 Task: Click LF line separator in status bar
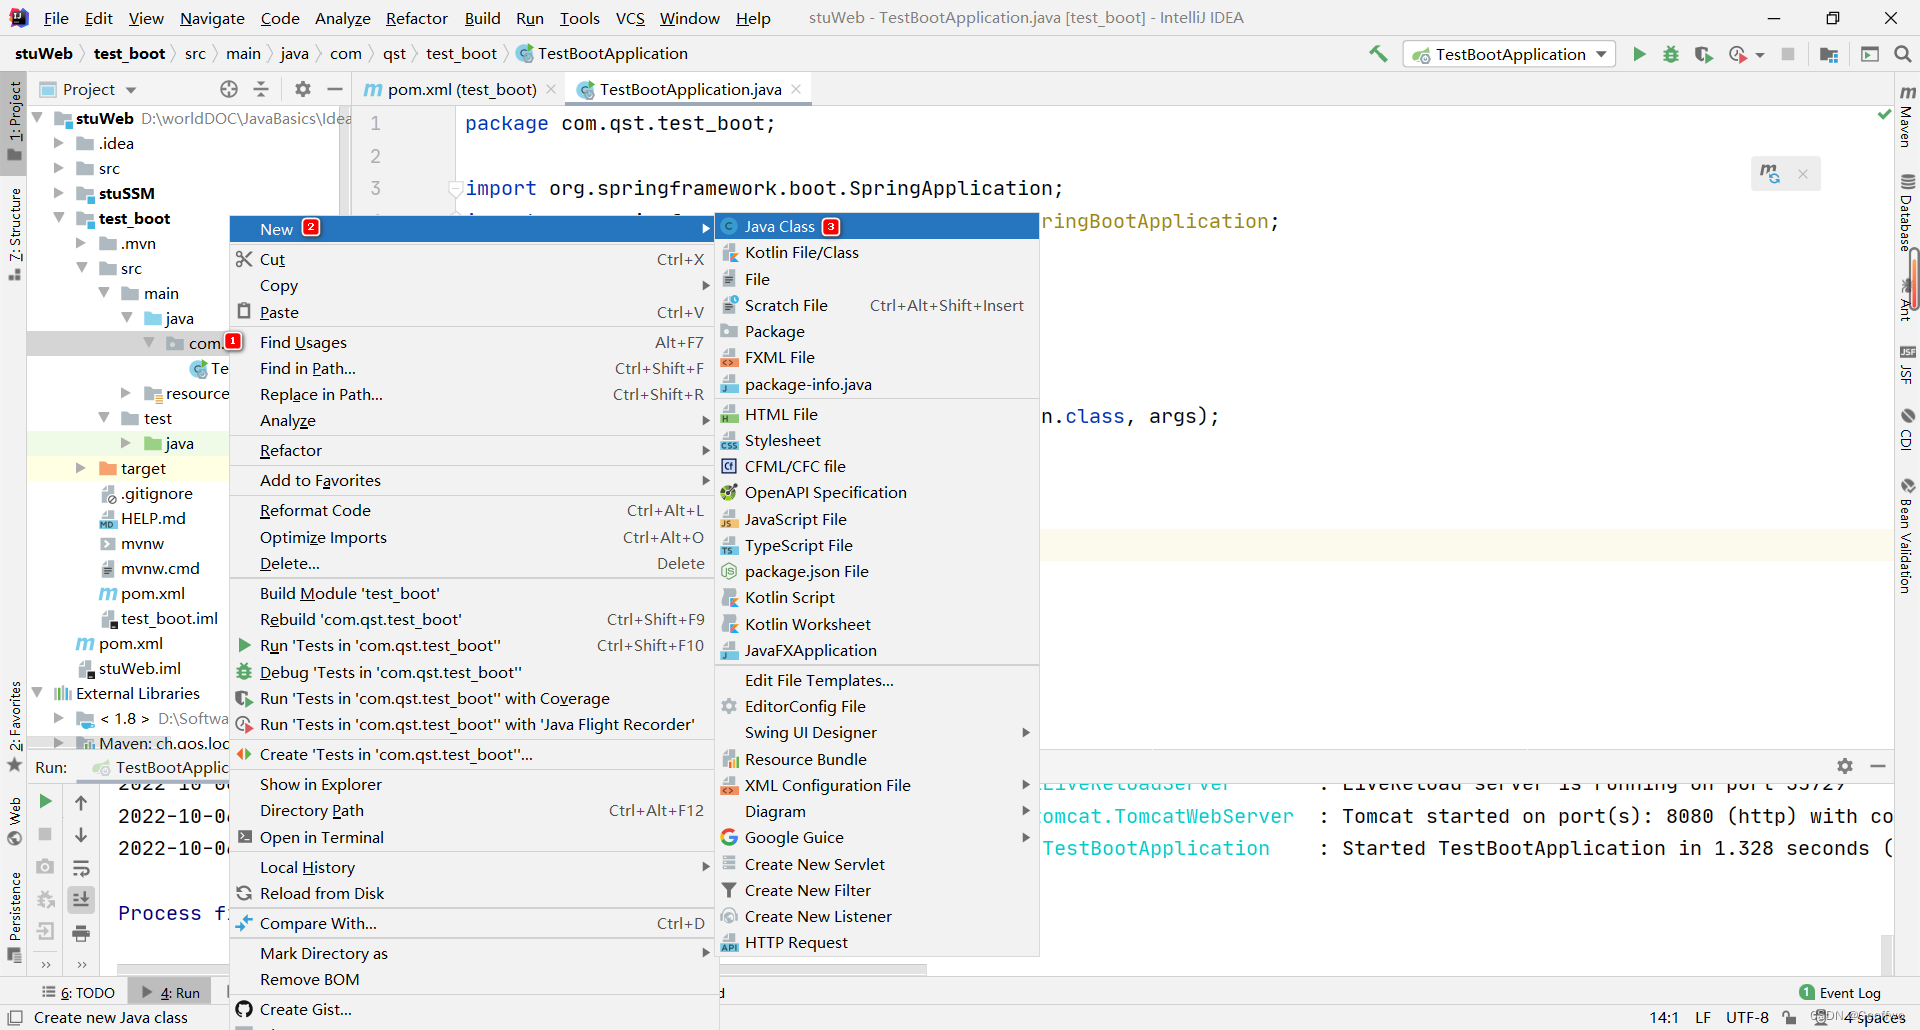(1703, 1018)
